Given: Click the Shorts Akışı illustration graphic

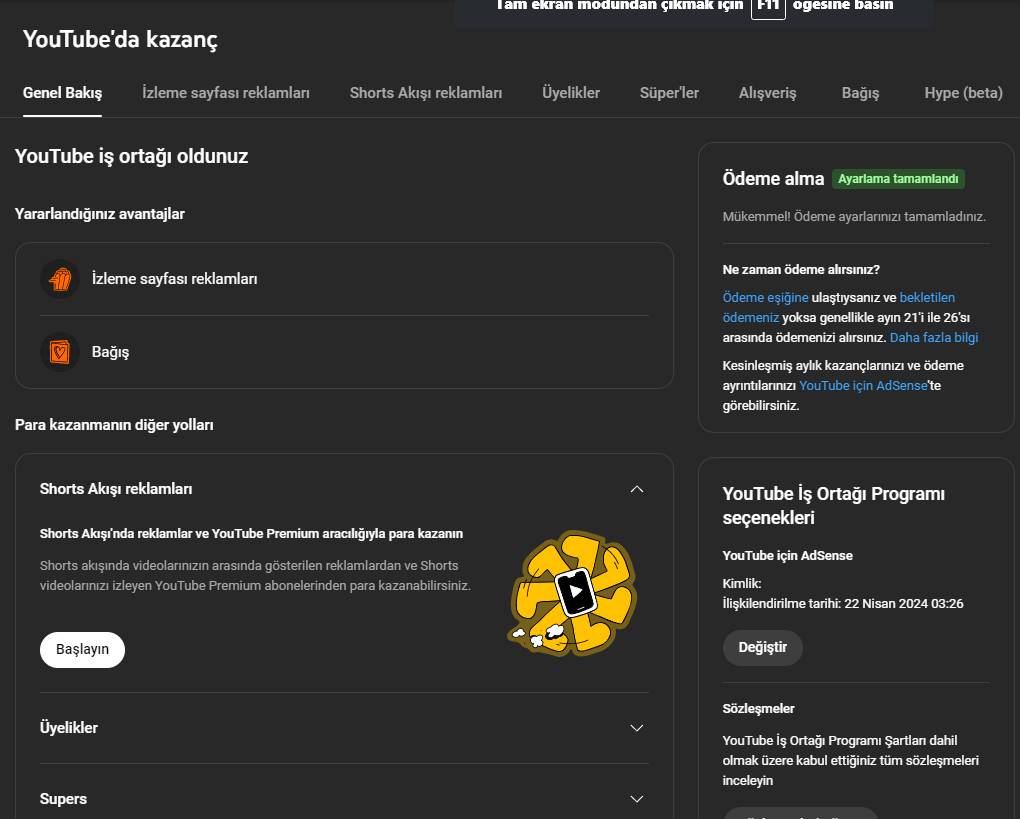Looking at the screenshot, I should pyautogui.click(x=572, y=593).
